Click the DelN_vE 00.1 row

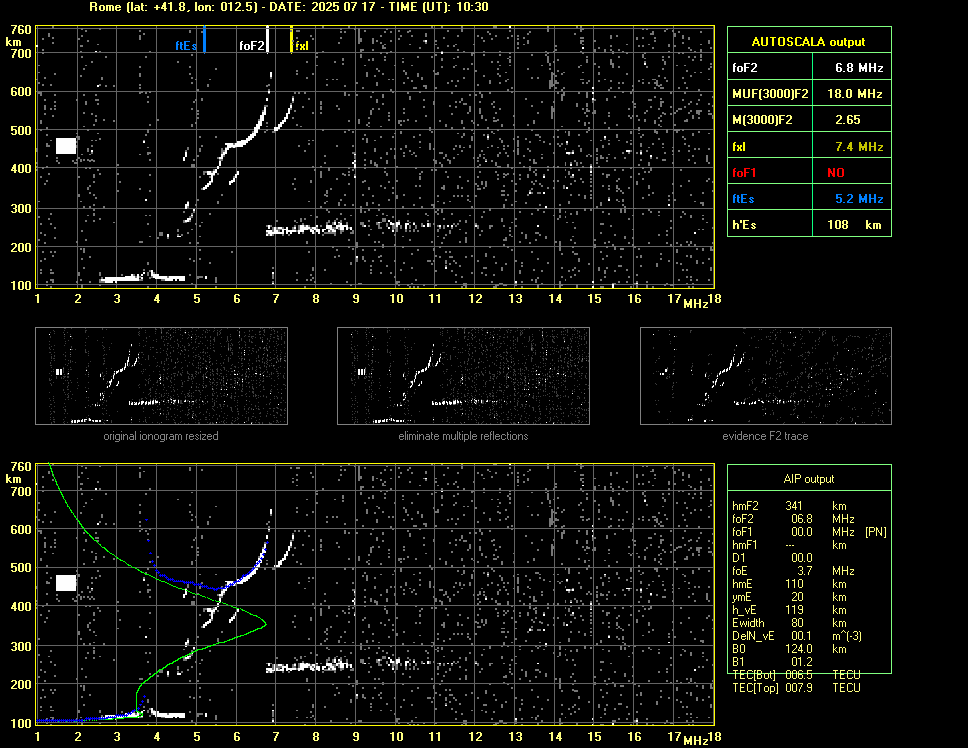coord(797,636)
